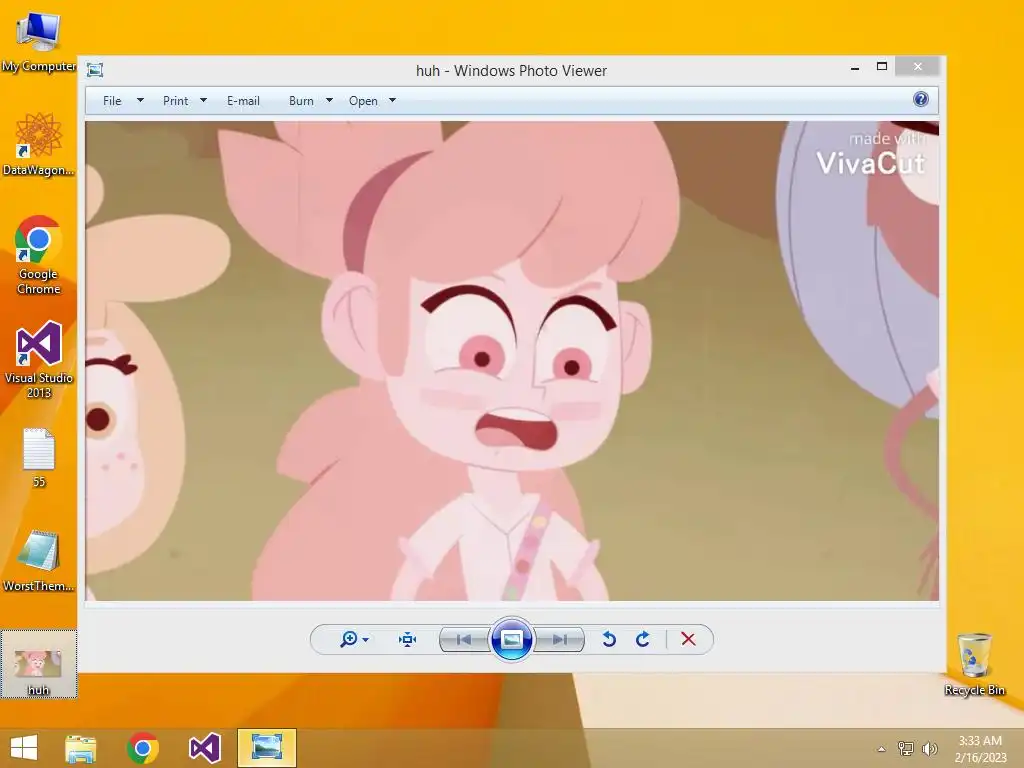The width and height of the screenshot is (1024, 768).
Task: Expand the File menu dropdown arrow
Action: coord(140,101)
